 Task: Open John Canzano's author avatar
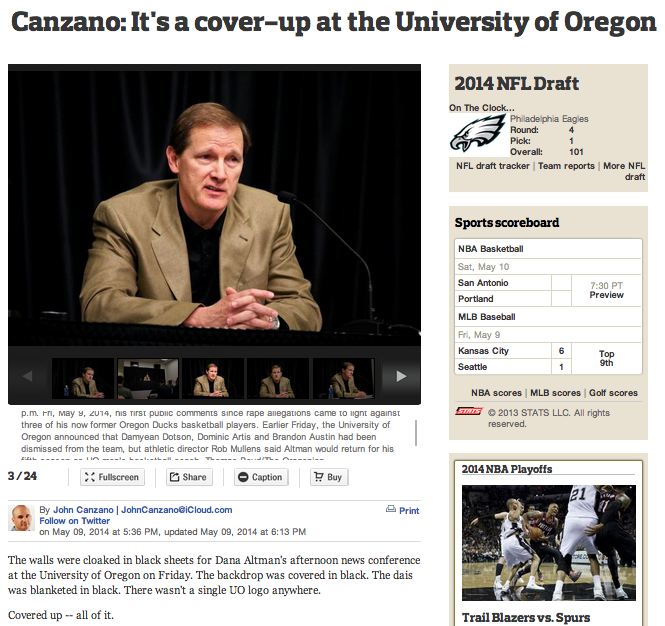click(x=21, y=518)
